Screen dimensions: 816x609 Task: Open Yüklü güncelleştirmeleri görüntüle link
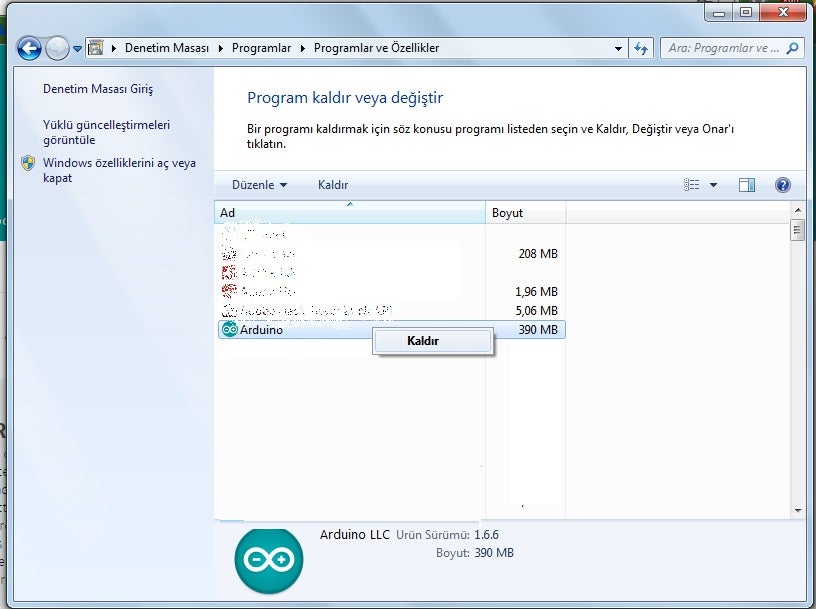coord(106,132)
